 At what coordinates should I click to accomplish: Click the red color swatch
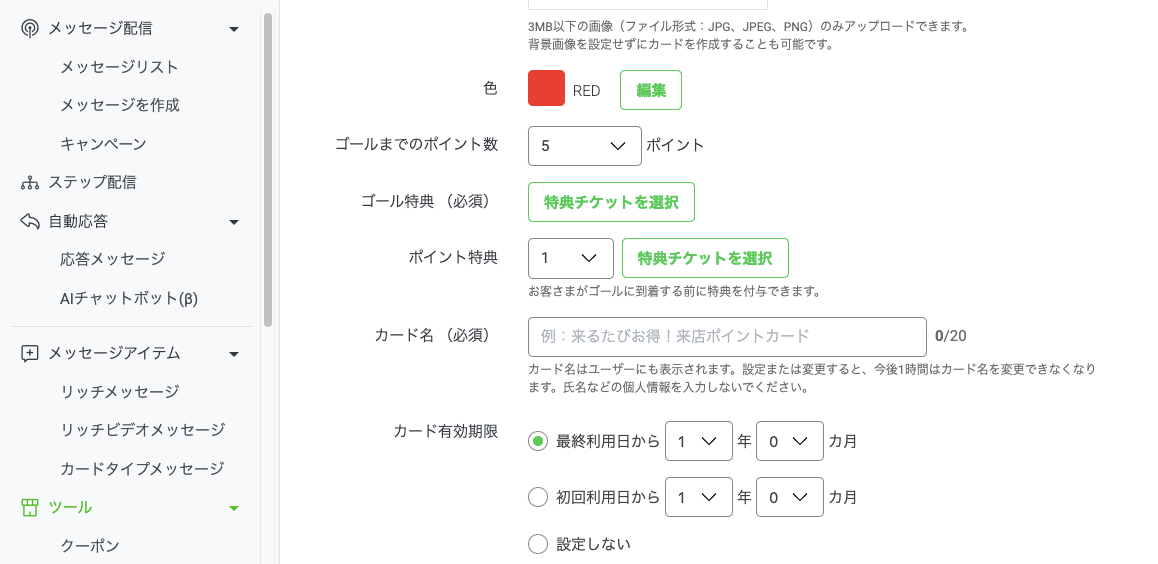(547, 89)
